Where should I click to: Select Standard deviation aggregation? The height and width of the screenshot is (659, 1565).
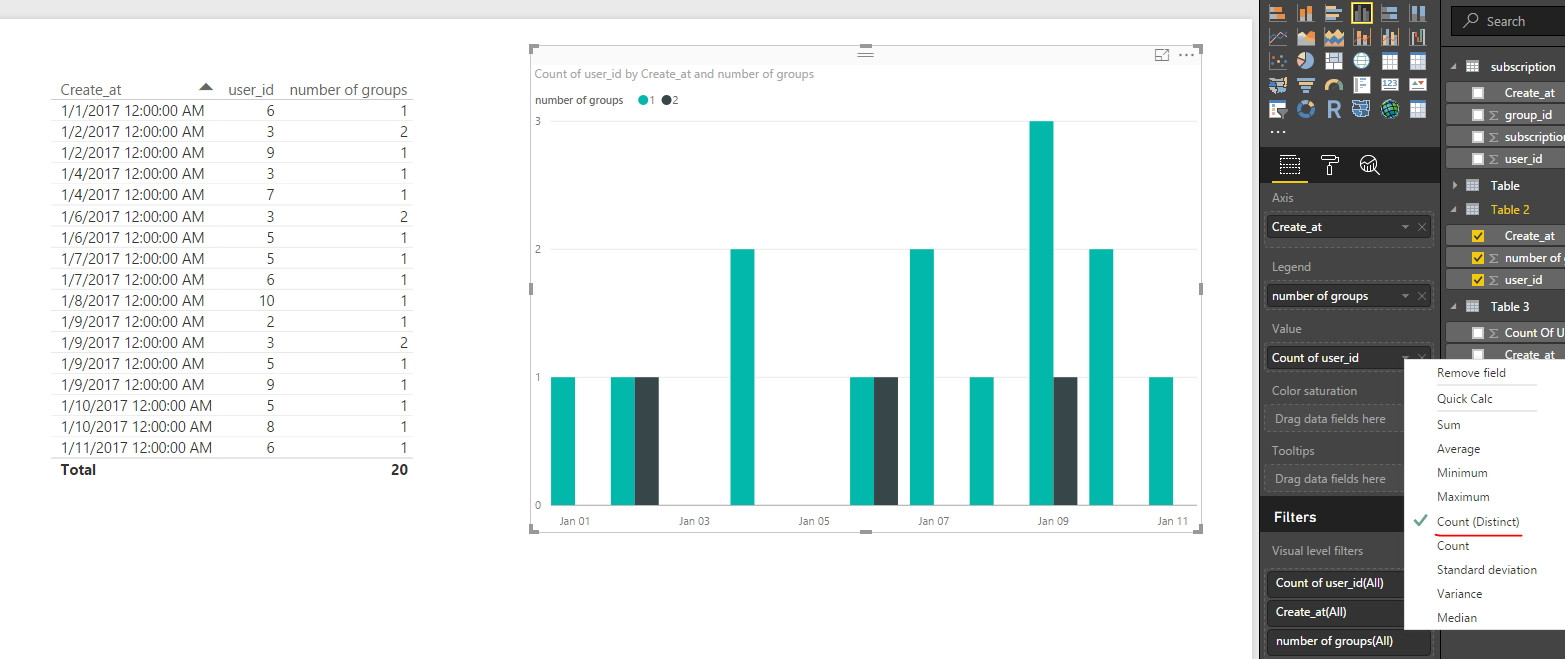[x=1486, y=570]
